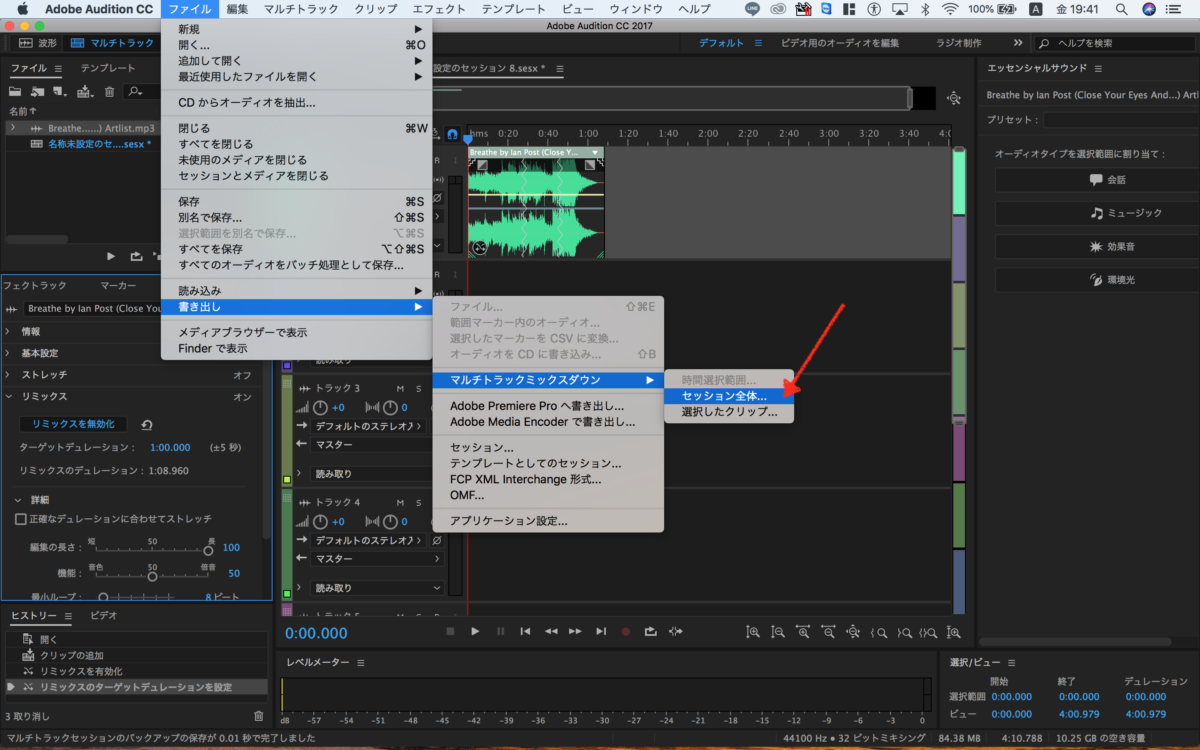Click the open file folder icon in Files panel
The width and height of the screenshot is (1200, 750).
(x=15, y=91)
